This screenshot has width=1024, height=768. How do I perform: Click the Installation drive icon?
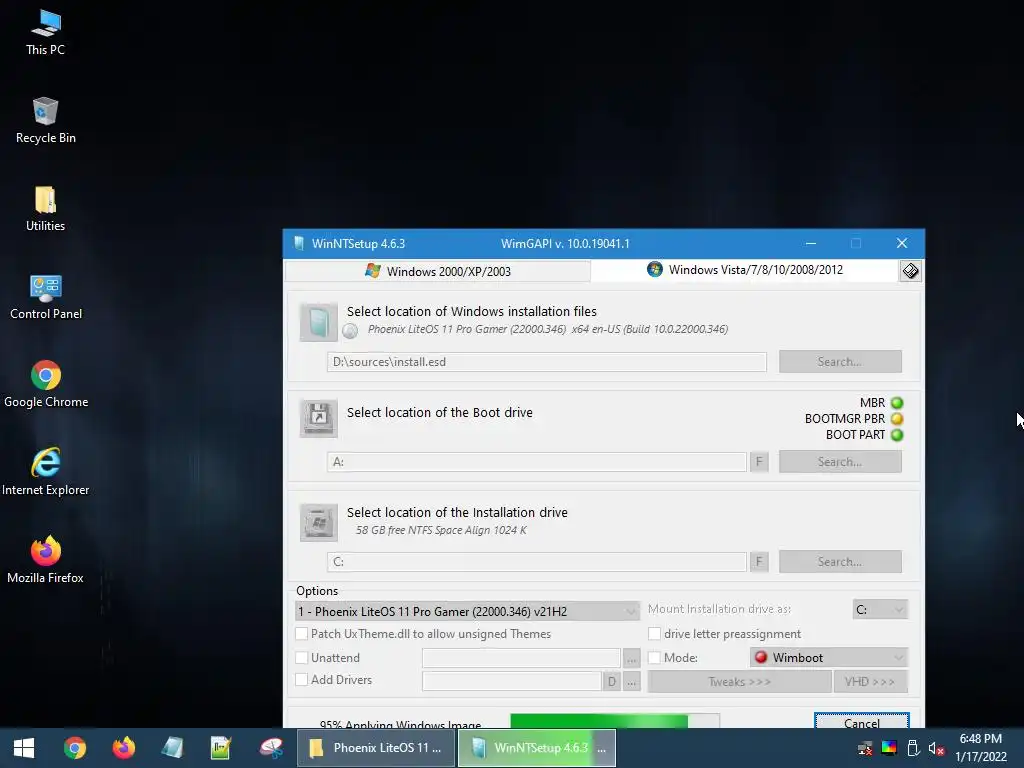tap(319, 522)
